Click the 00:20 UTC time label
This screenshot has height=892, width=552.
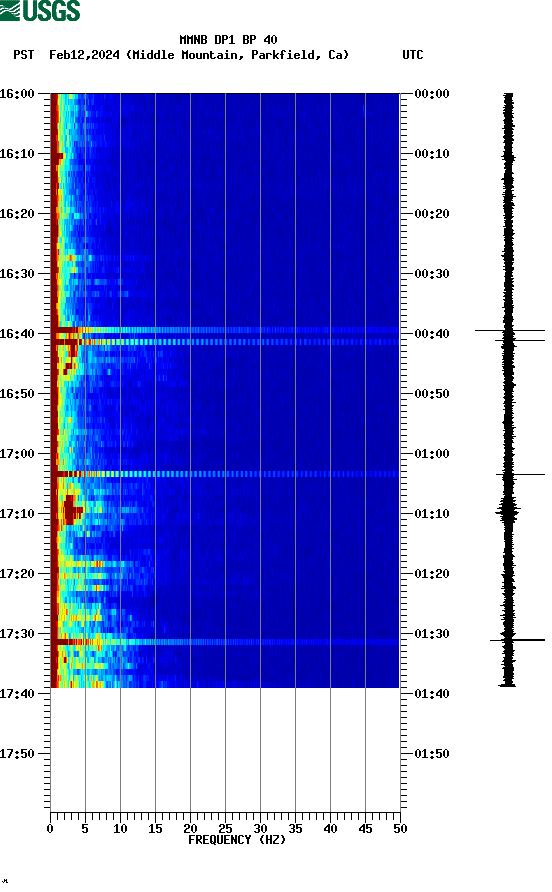(432, 213)
